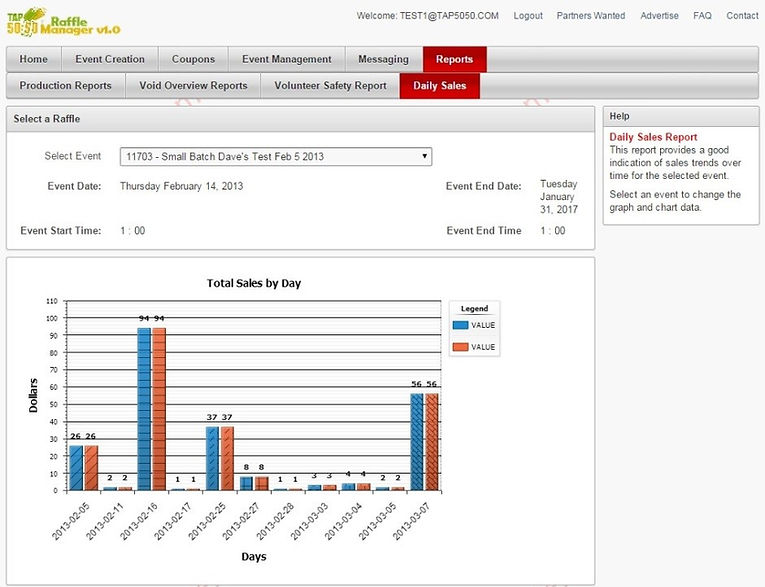The height and width of the screenshot is (587, 765).
Task: Click the TAP 50:50 Raffle Manager logo
Action: click(x=63, y=22)
